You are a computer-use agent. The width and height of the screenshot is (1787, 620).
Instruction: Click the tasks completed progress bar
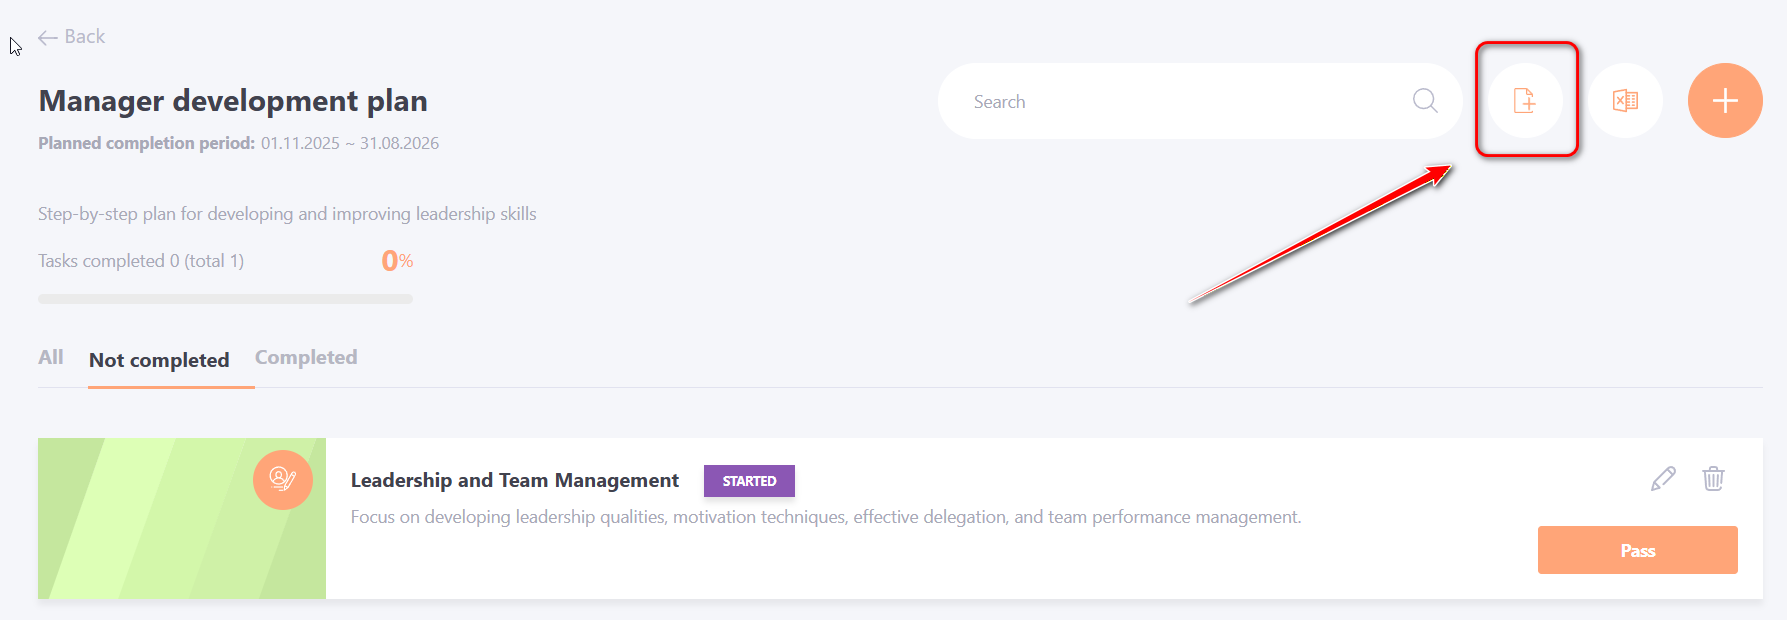(225, 299)
